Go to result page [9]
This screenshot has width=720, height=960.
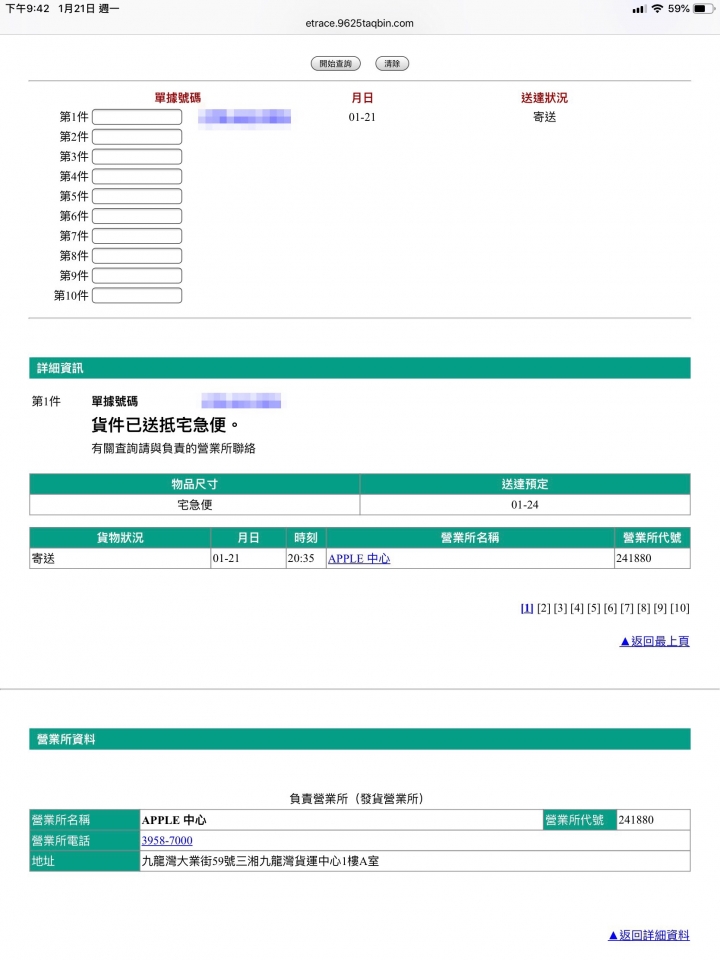[660, 608]
